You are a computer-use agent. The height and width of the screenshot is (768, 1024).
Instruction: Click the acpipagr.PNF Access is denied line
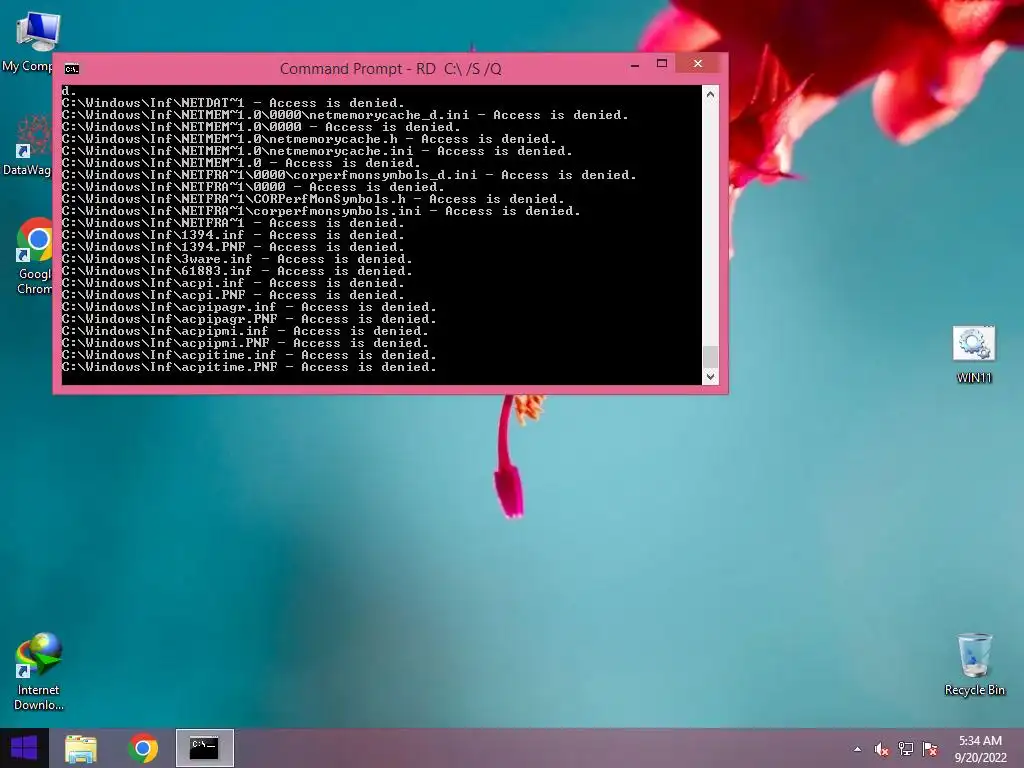pyautogui.click(x=249, y=319)
